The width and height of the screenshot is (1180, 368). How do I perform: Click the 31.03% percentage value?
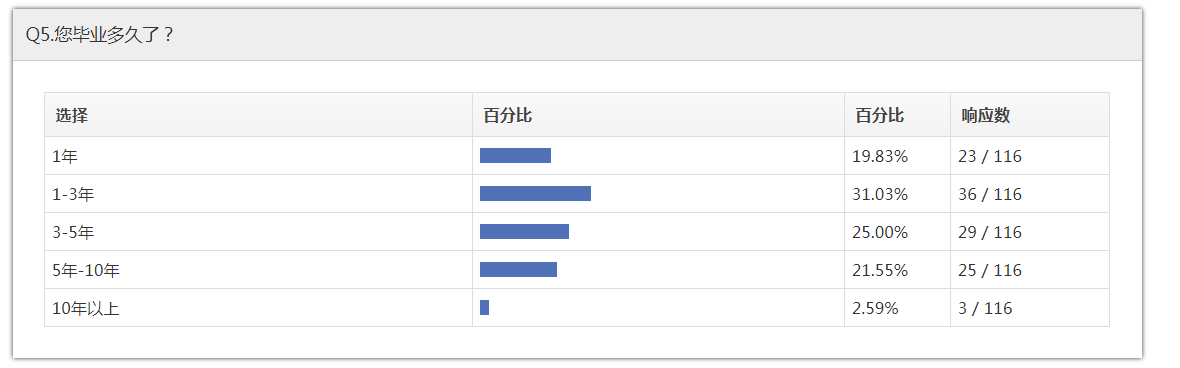point(880,194)
